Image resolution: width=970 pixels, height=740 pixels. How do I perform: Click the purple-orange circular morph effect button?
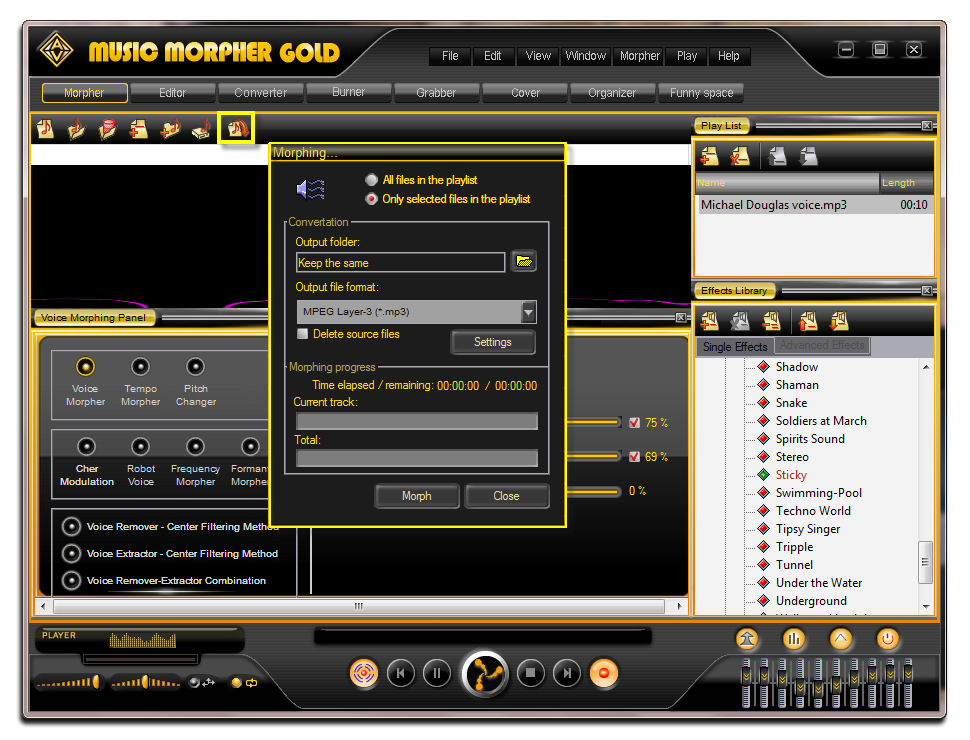point(364,673)
